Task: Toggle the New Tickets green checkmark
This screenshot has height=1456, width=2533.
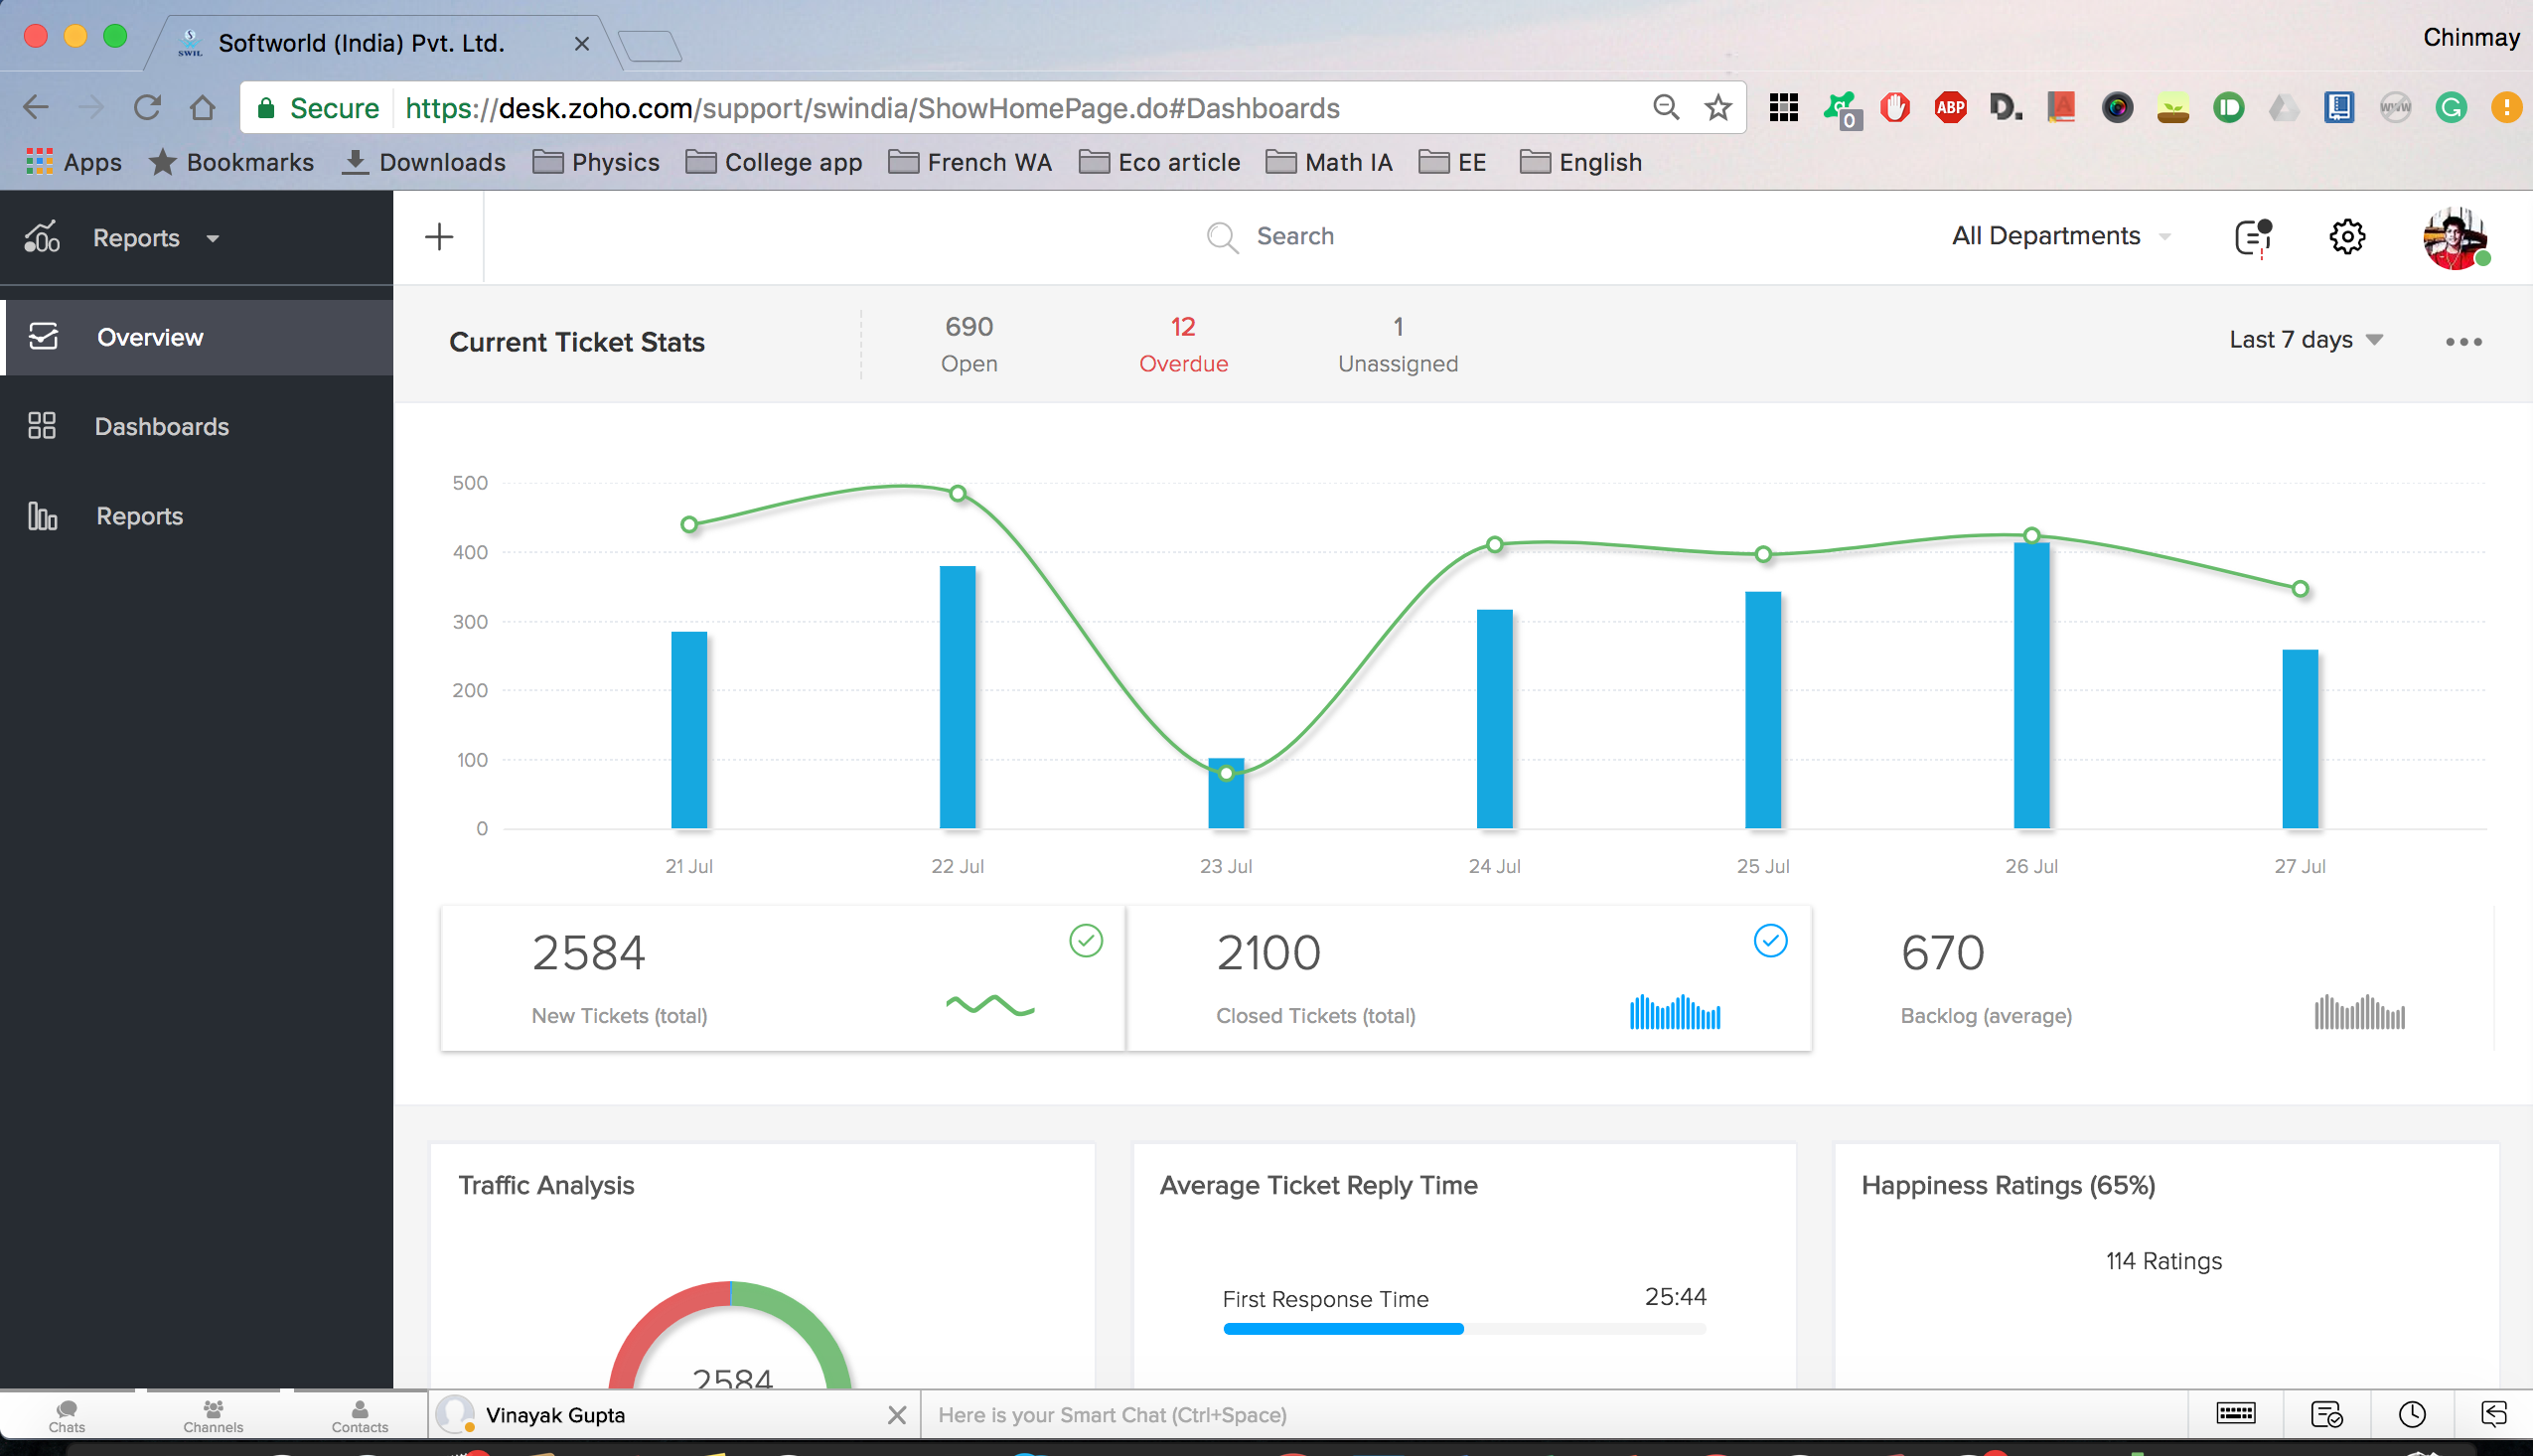Action: pos(1085,940)
